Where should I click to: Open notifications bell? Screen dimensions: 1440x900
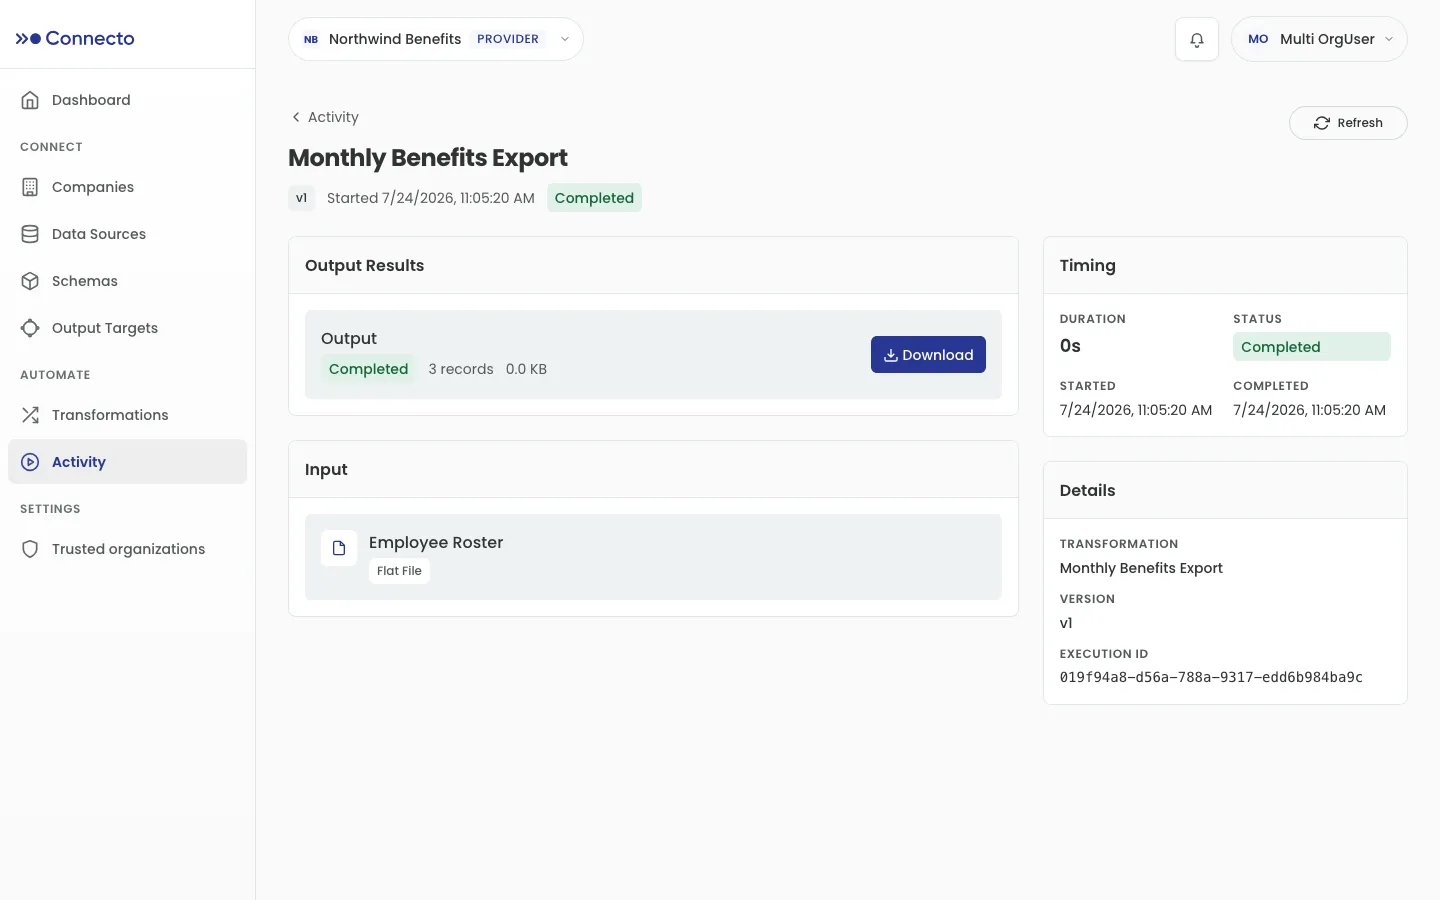(x=1197, y=40)
